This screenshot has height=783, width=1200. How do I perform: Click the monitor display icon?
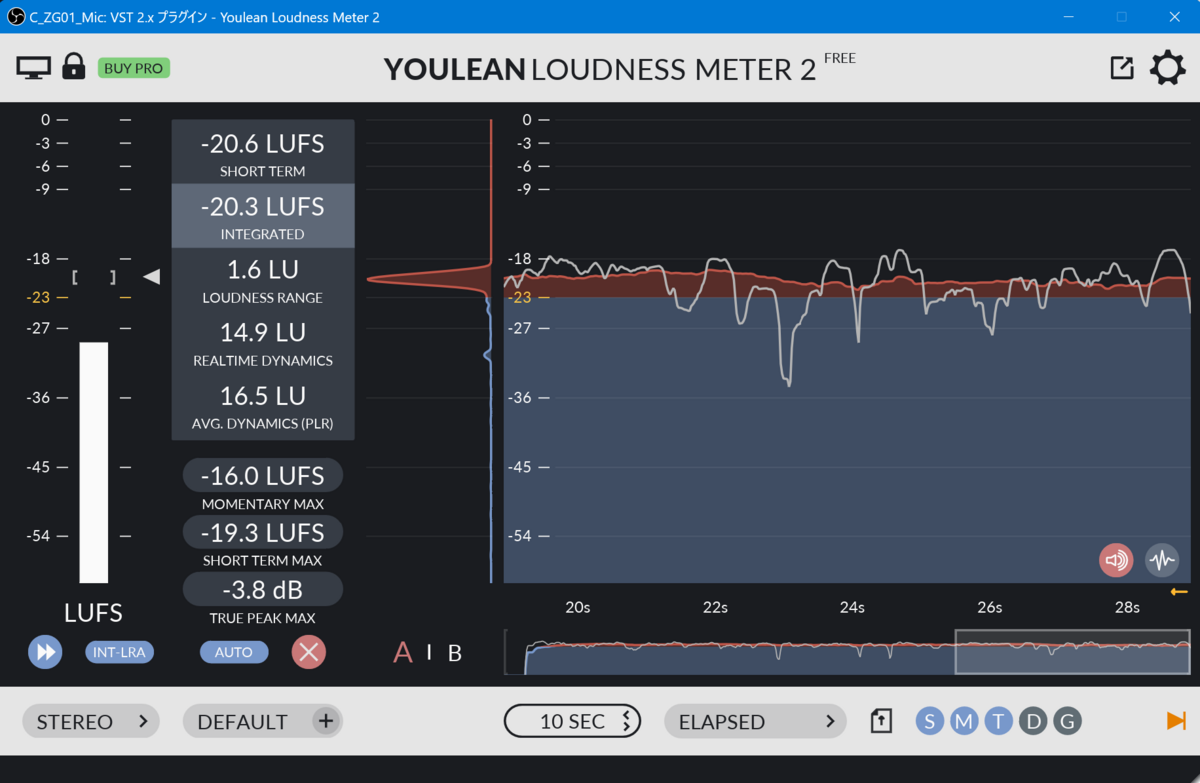33,68
